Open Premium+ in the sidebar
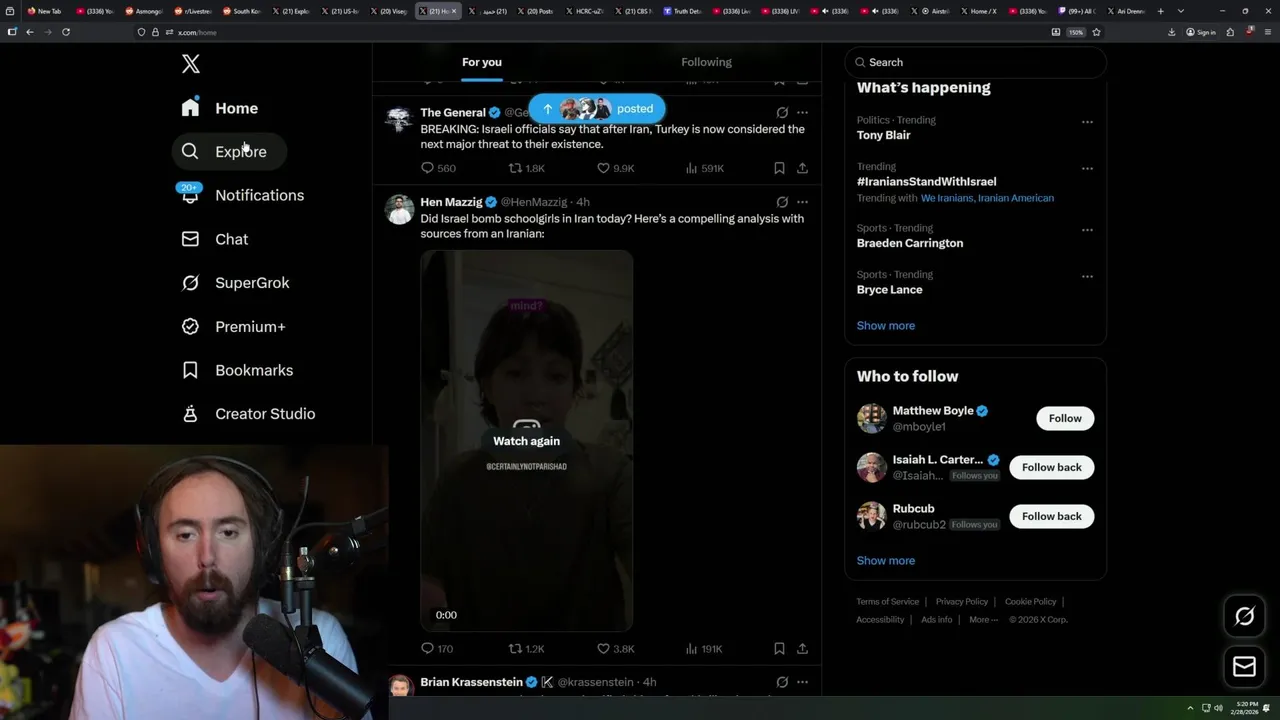1280x720 pixels. 234,327
